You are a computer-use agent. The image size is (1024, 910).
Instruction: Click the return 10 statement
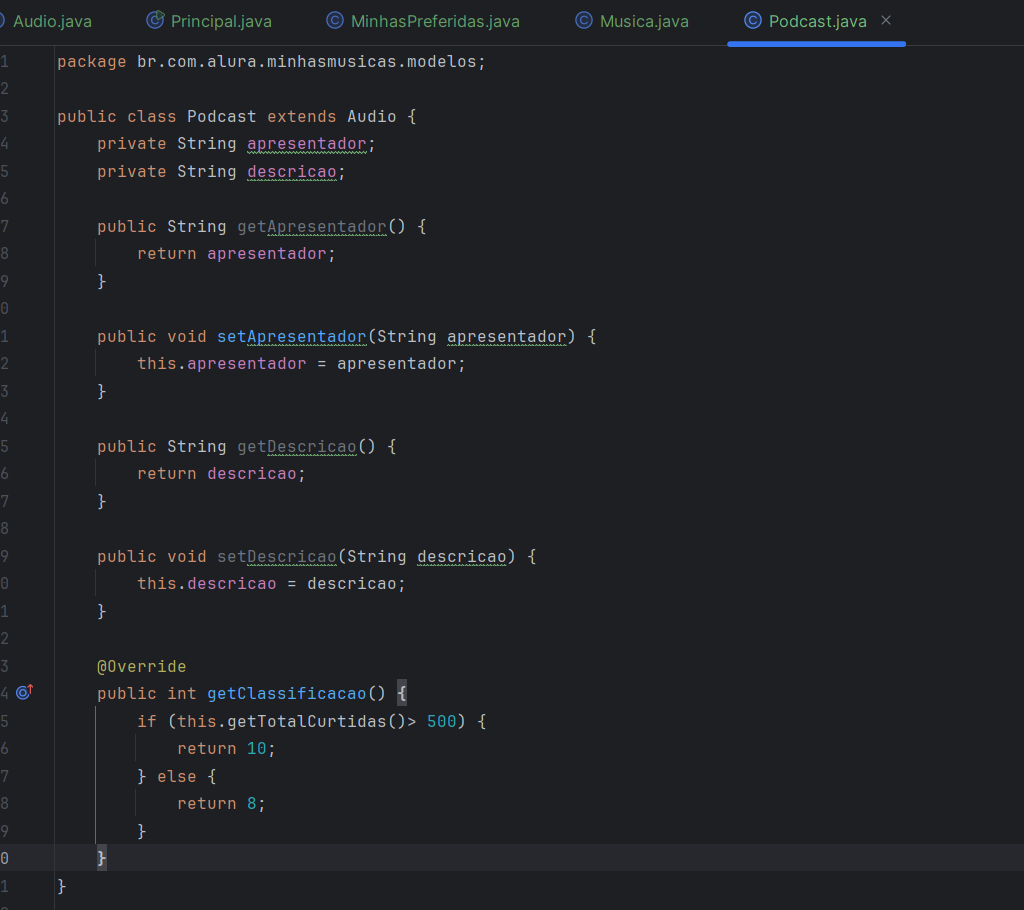[226, 749]
